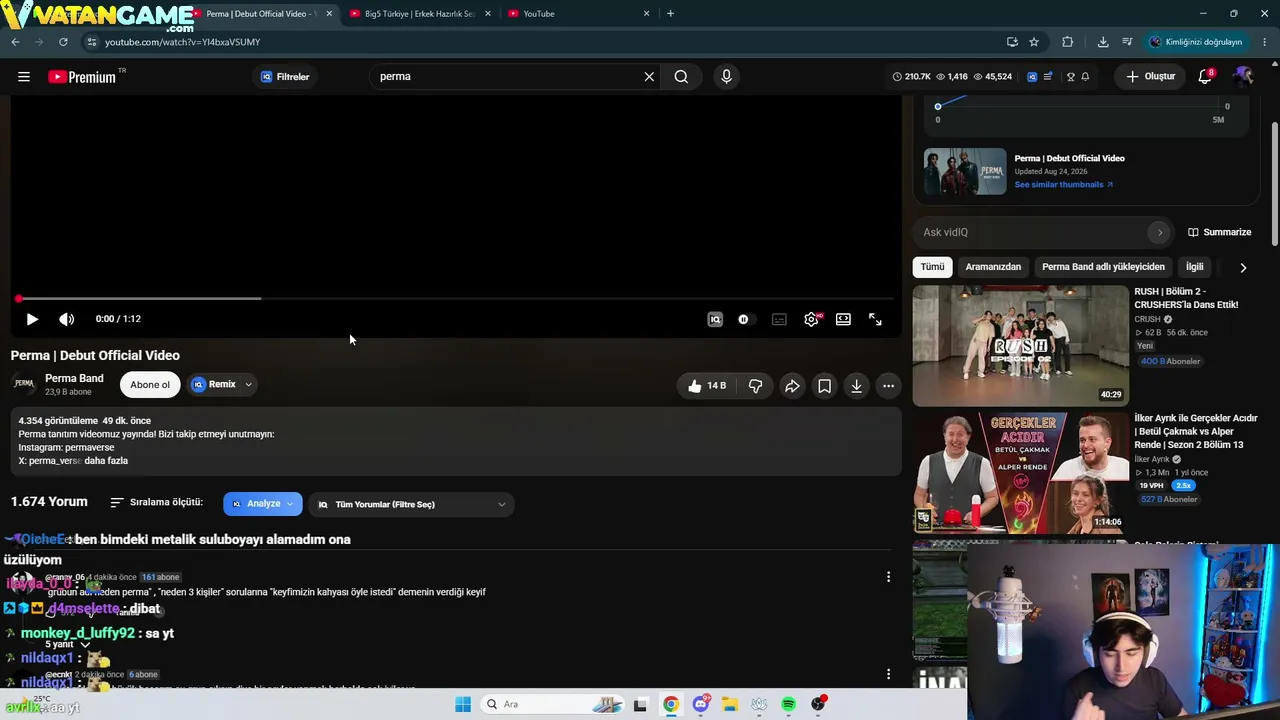The width and height of the screenshot is (1280, 720).
Task: Start voice search with the microphone
Action: (726, 77)
